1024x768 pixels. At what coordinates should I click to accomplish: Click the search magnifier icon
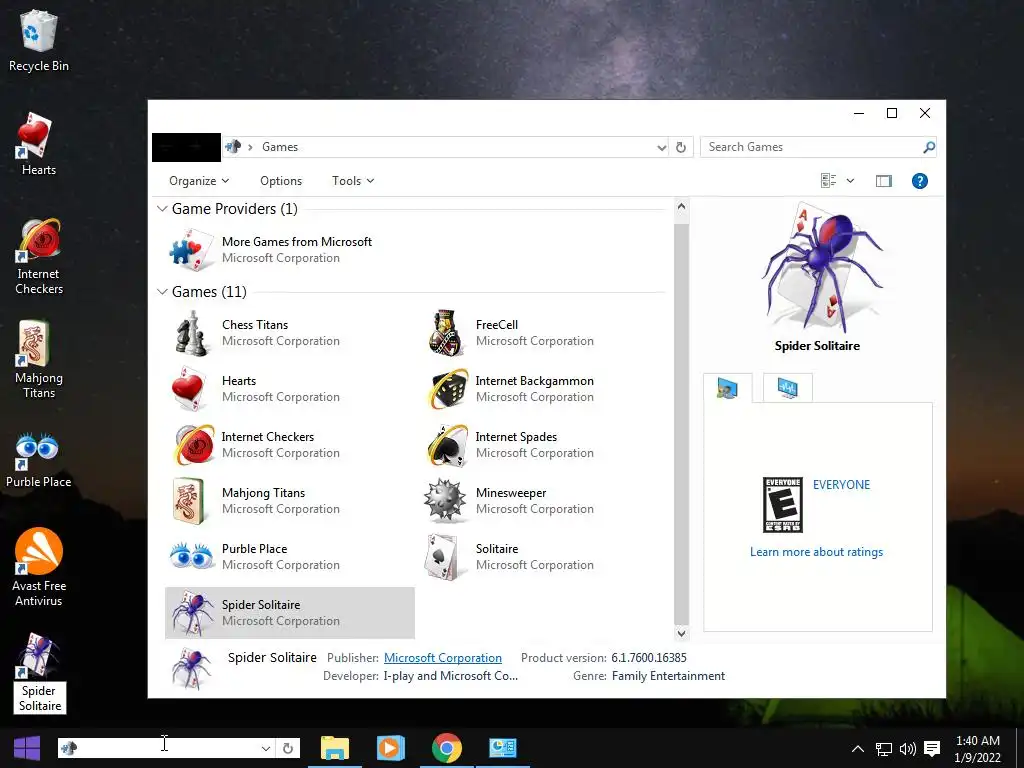point(929,147)
